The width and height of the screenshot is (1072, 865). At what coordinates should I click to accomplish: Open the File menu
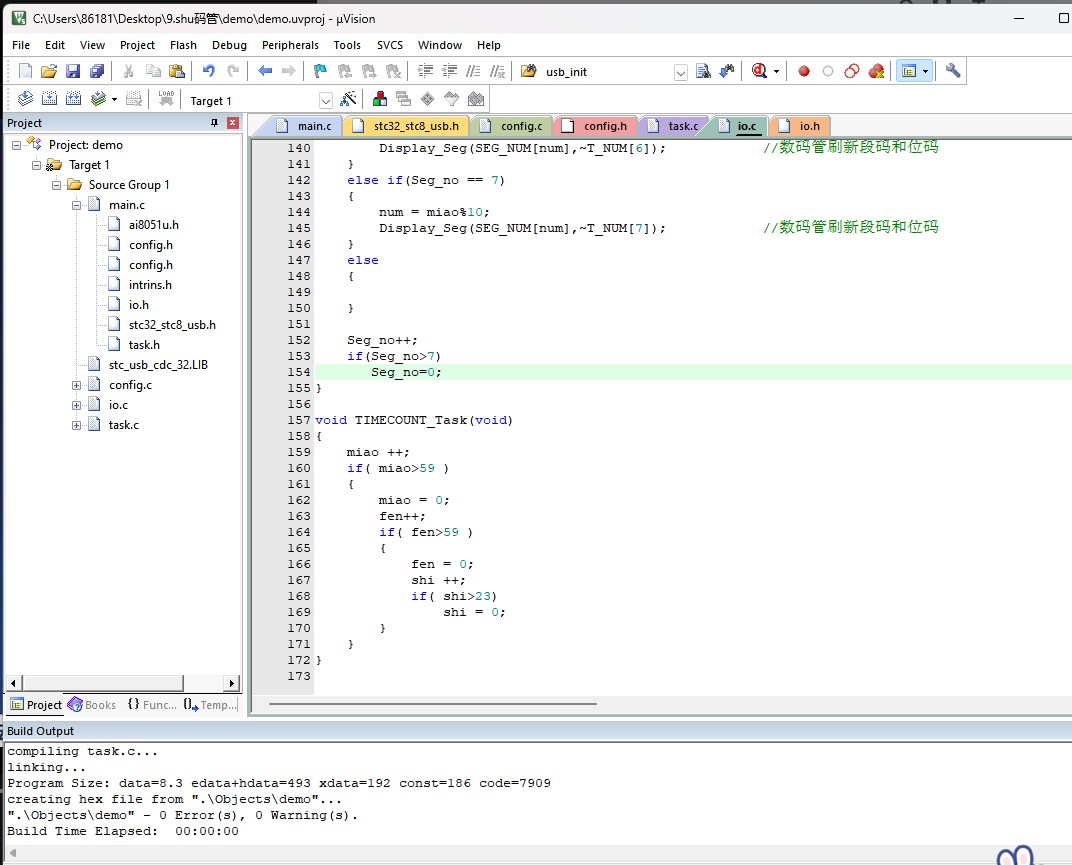[21, 45]
